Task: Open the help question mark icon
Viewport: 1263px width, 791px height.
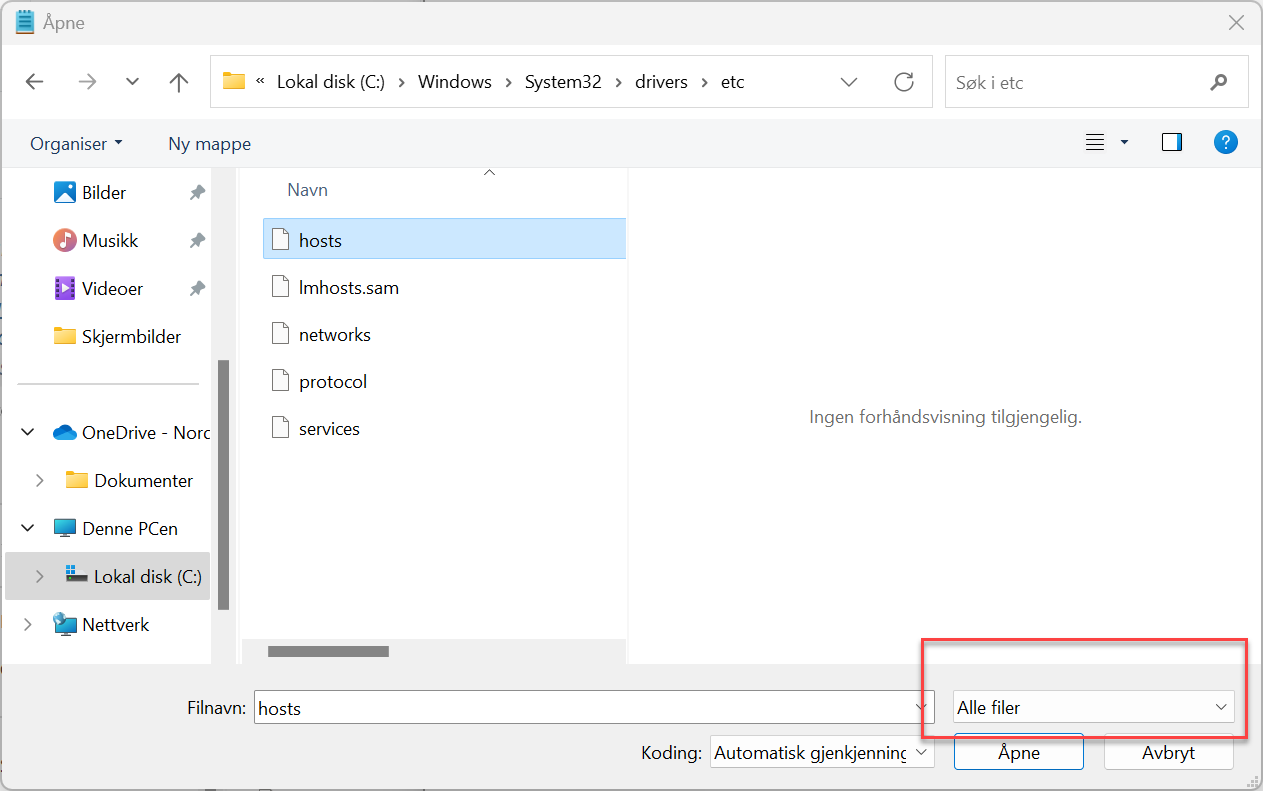Action: pos(1225,143)
